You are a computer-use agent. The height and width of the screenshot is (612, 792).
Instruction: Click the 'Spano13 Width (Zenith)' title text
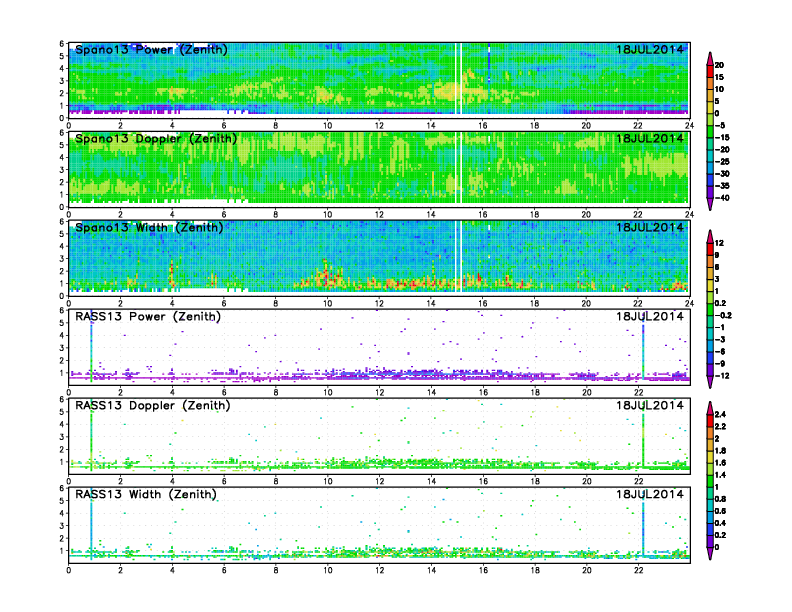pos(149,227)
